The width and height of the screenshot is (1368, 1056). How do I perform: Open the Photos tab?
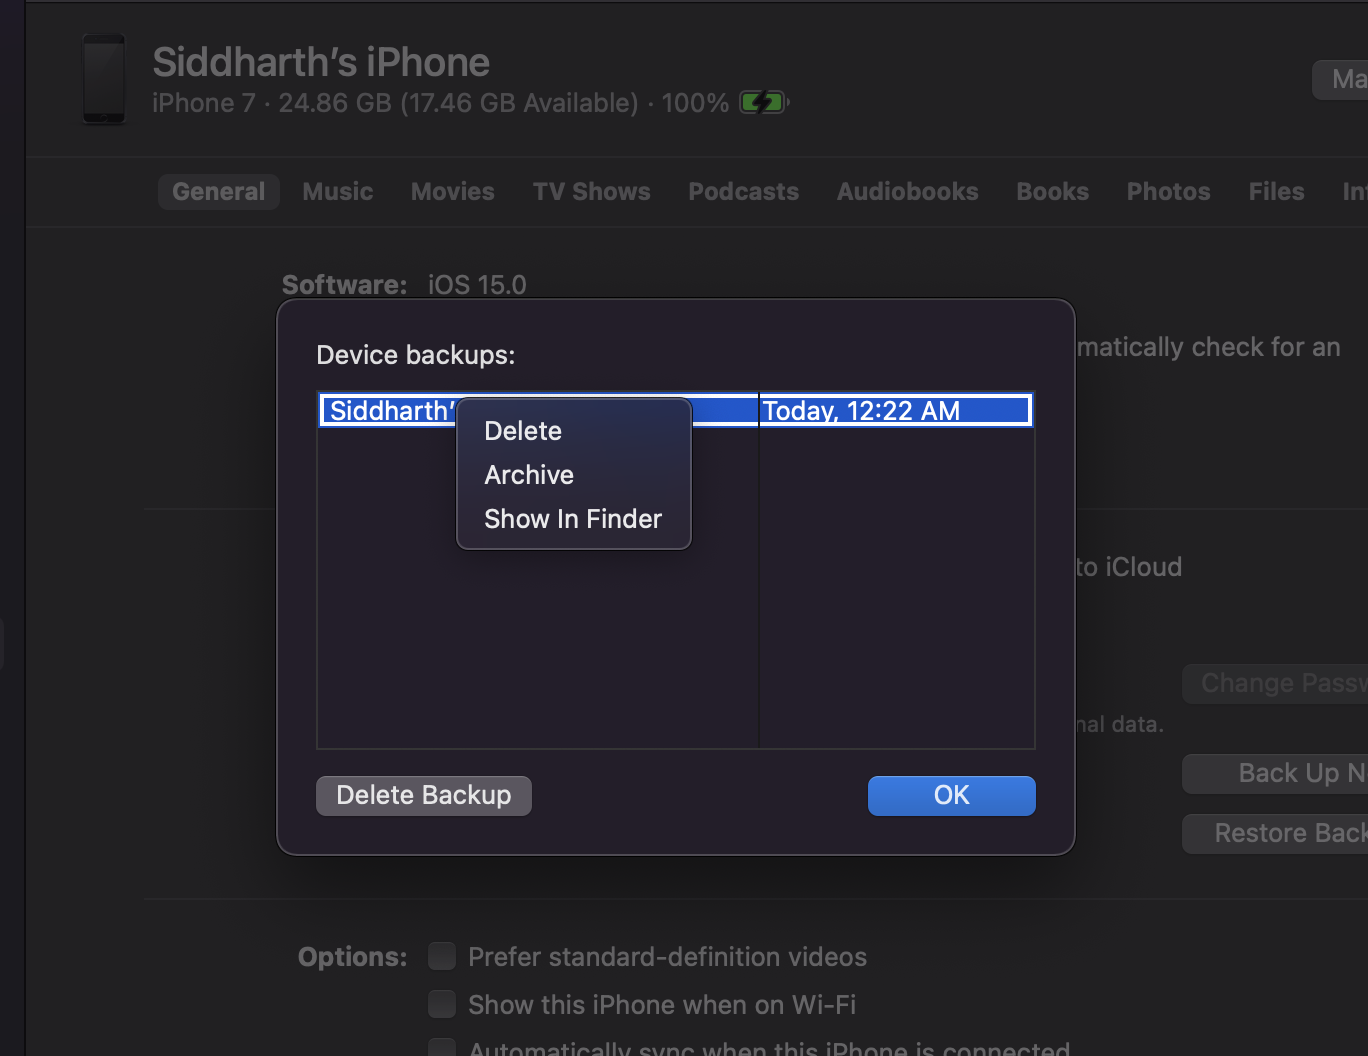(1169, 191)
